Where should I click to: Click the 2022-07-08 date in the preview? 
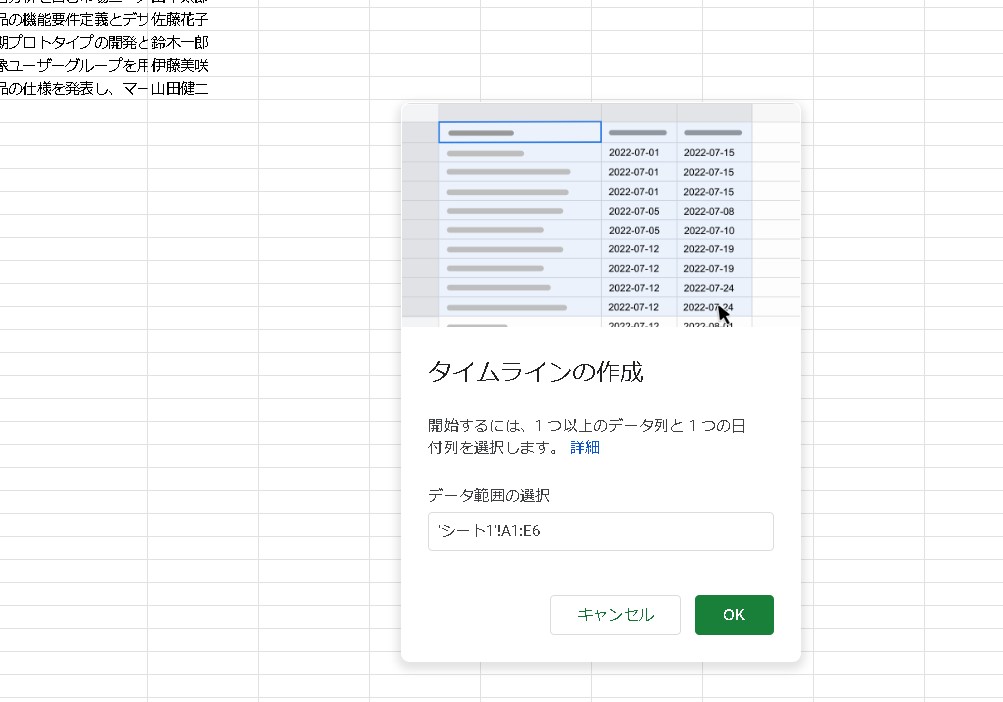pyautogui.click(x=708, y=211)
